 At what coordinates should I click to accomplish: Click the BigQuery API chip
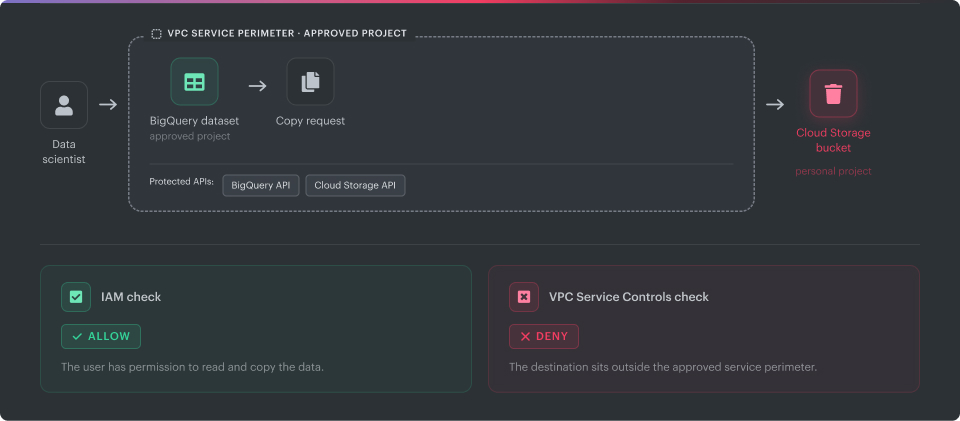261,185
